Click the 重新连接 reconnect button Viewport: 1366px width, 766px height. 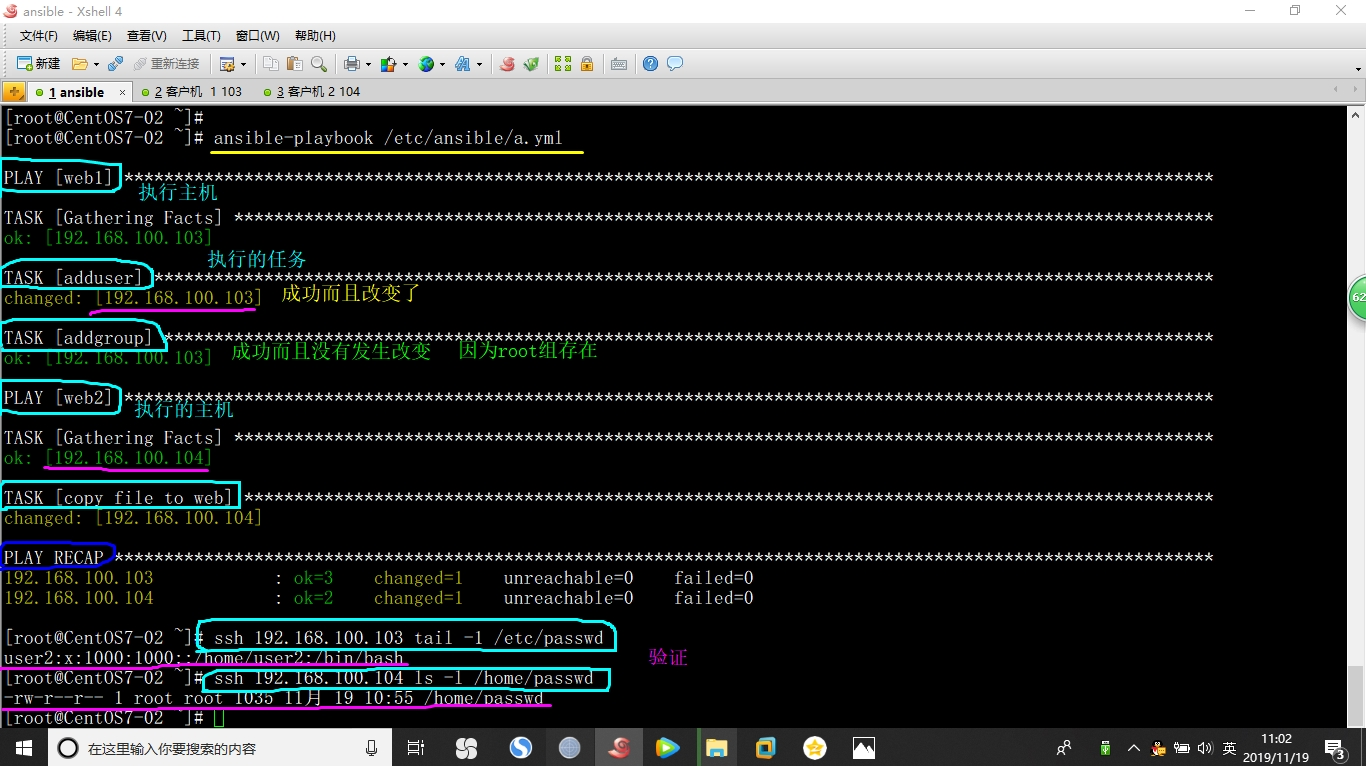[x=167, y=64]
